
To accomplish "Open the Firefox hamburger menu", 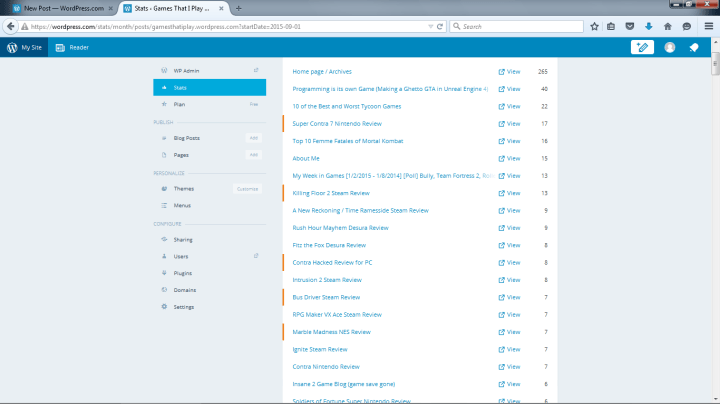I will [709, 27].
